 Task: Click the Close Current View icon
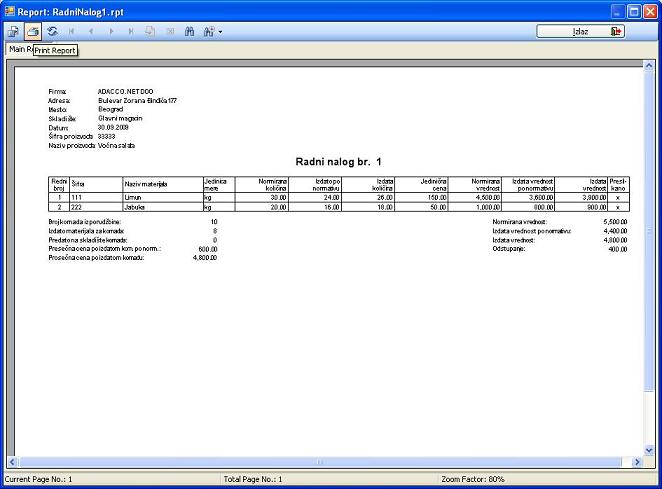coord(169,32)
